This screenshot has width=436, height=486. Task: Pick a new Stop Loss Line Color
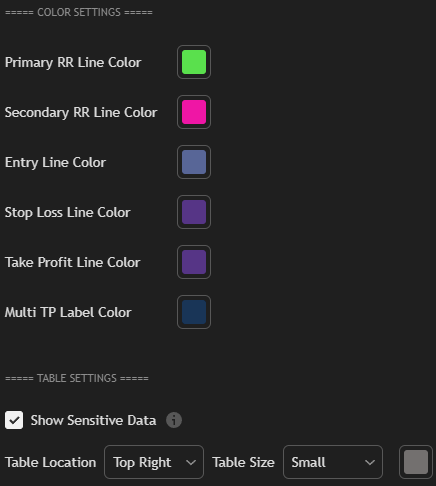point(194,212)
